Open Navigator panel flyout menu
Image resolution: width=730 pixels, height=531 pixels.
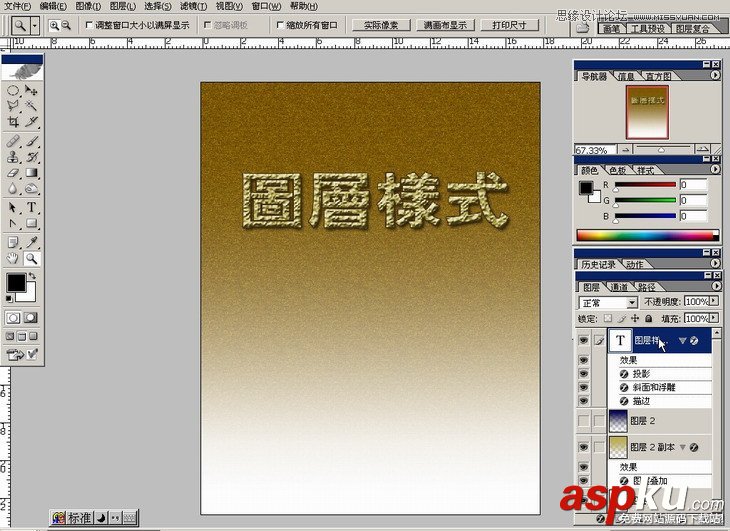point(716,75)
